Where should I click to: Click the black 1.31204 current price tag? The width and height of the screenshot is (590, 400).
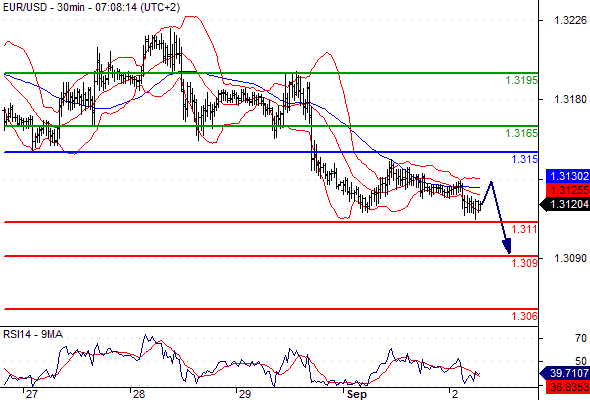tap(565, 204)
